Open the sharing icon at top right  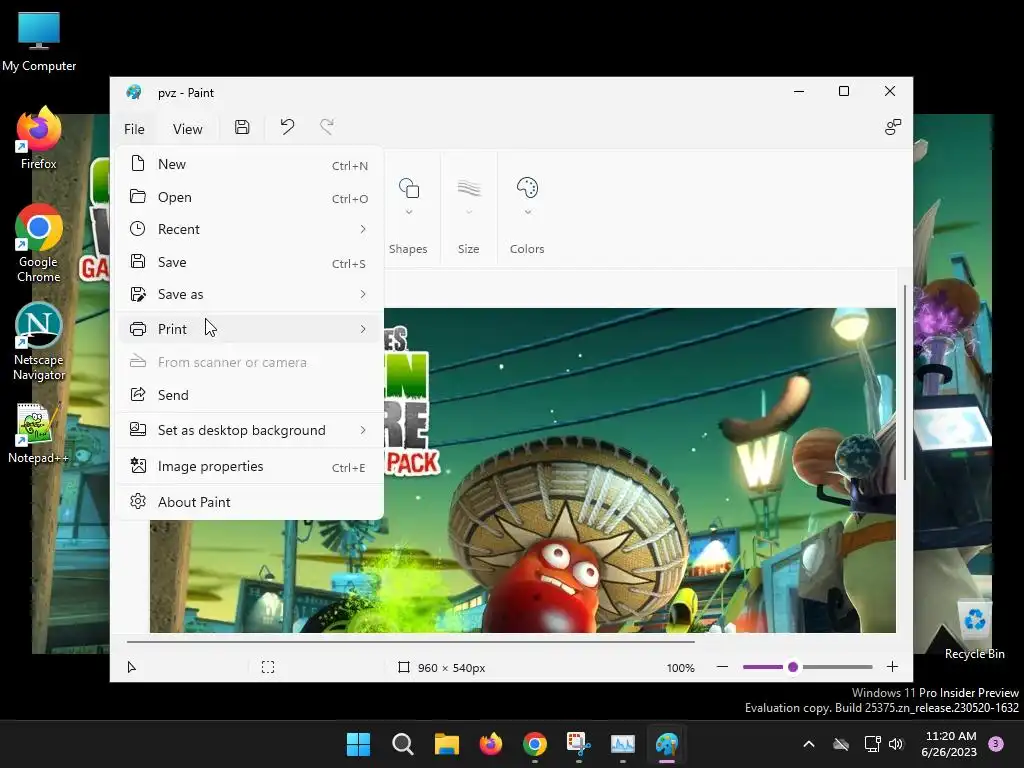pos(893,127)
